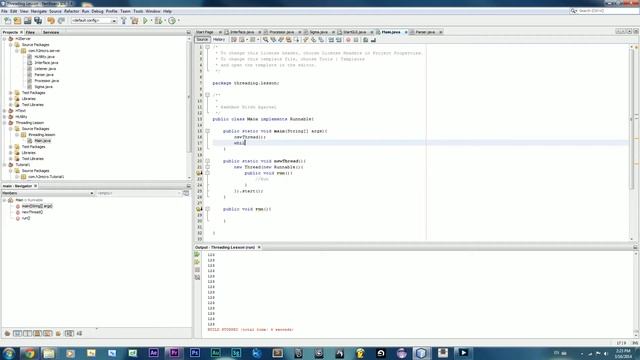Select Main.java in the Projects tree
This screenshot has height=360, width=640.
pos(42,140)
